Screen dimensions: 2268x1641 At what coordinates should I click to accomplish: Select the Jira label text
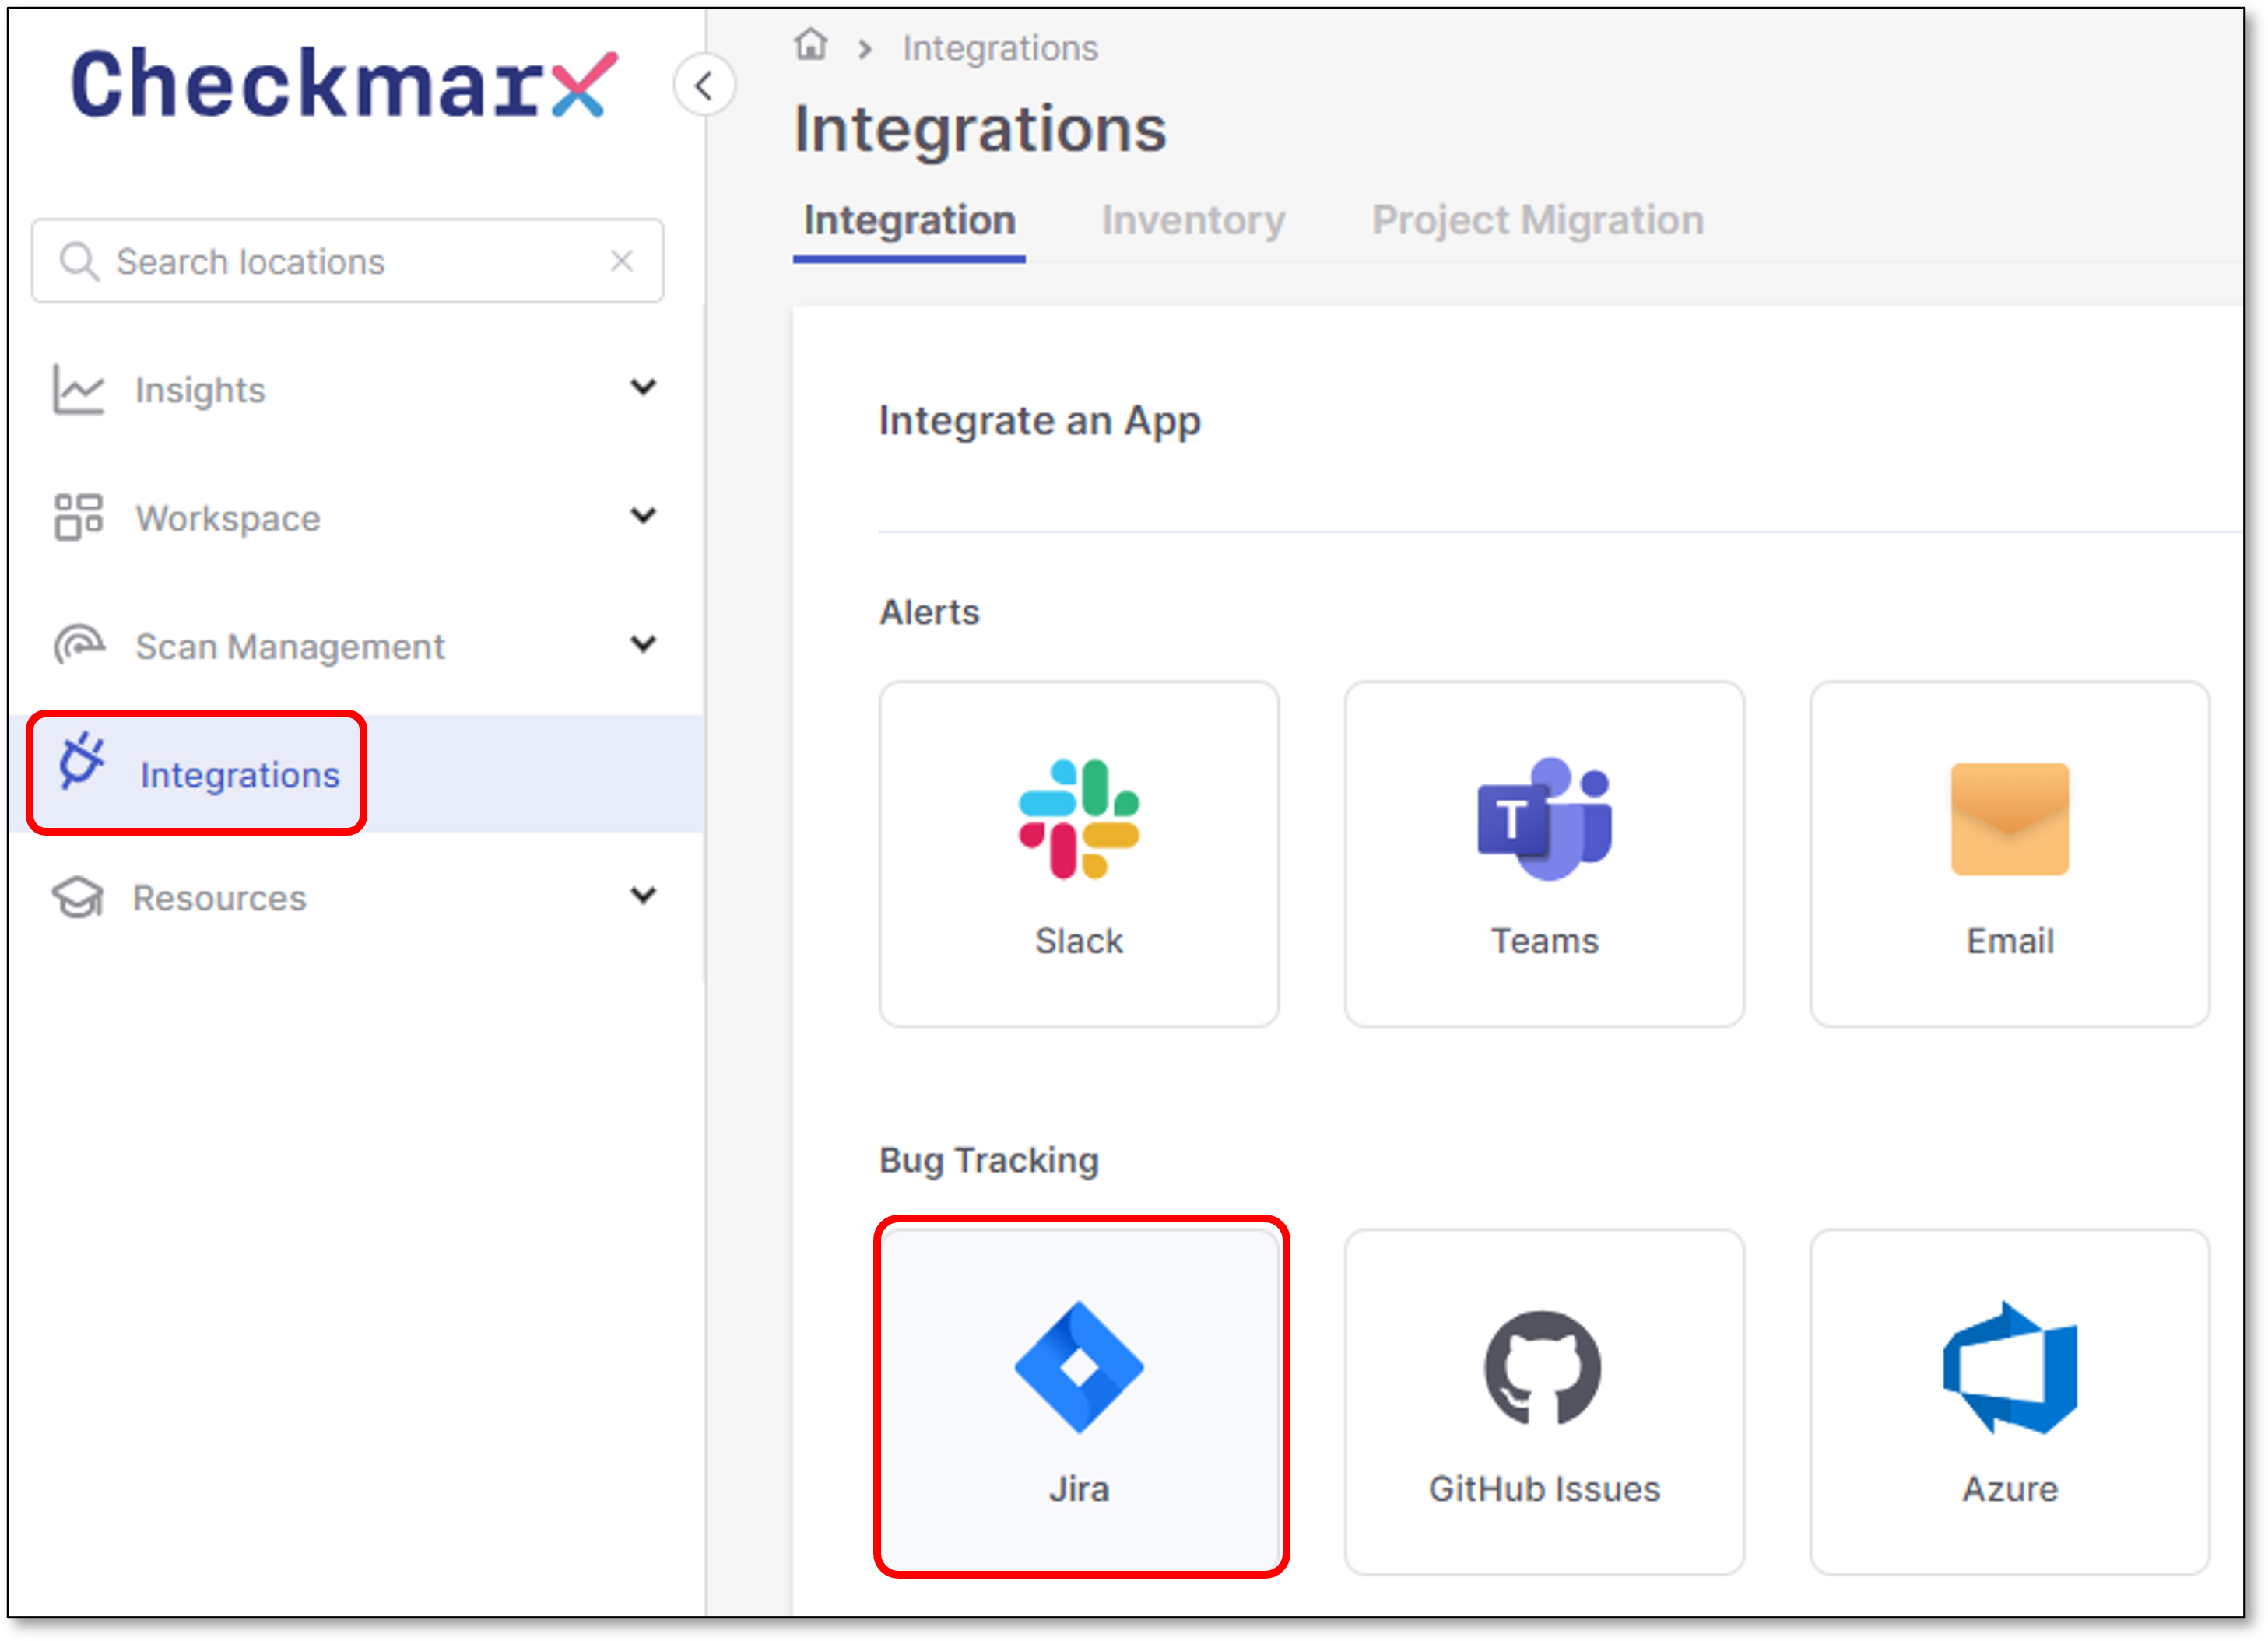[x=1079, y=1489]
